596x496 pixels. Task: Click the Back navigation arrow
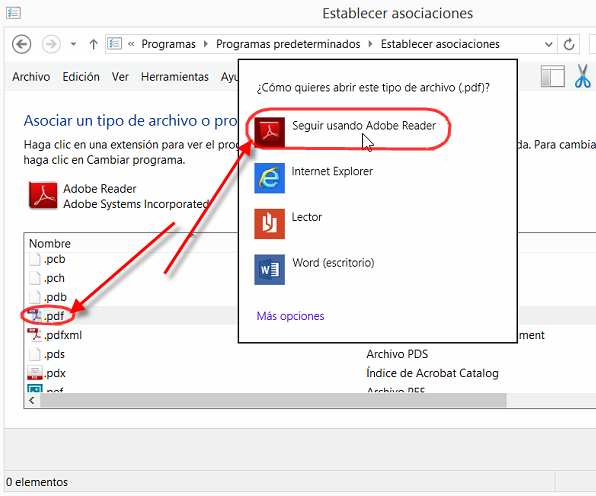[x=22, y=44]
